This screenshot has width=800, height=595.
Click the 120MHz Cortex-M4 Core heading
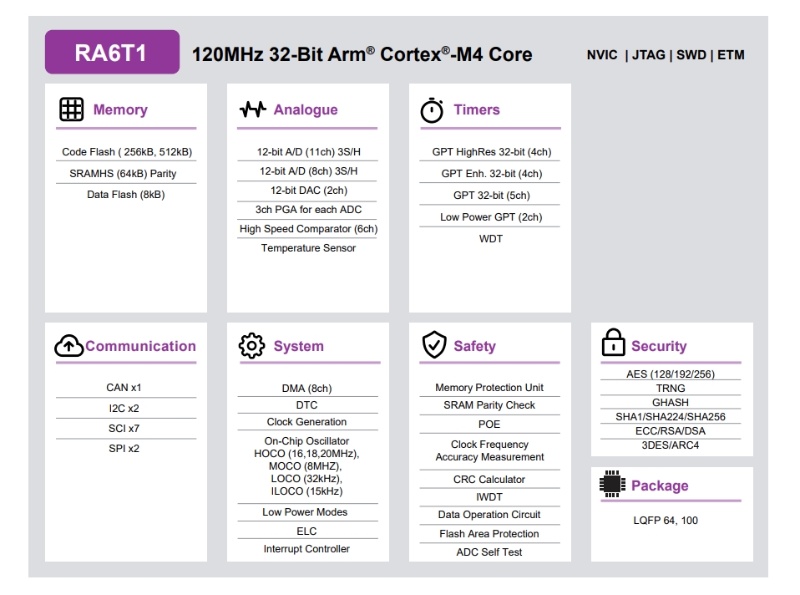[x=361, y=55]
